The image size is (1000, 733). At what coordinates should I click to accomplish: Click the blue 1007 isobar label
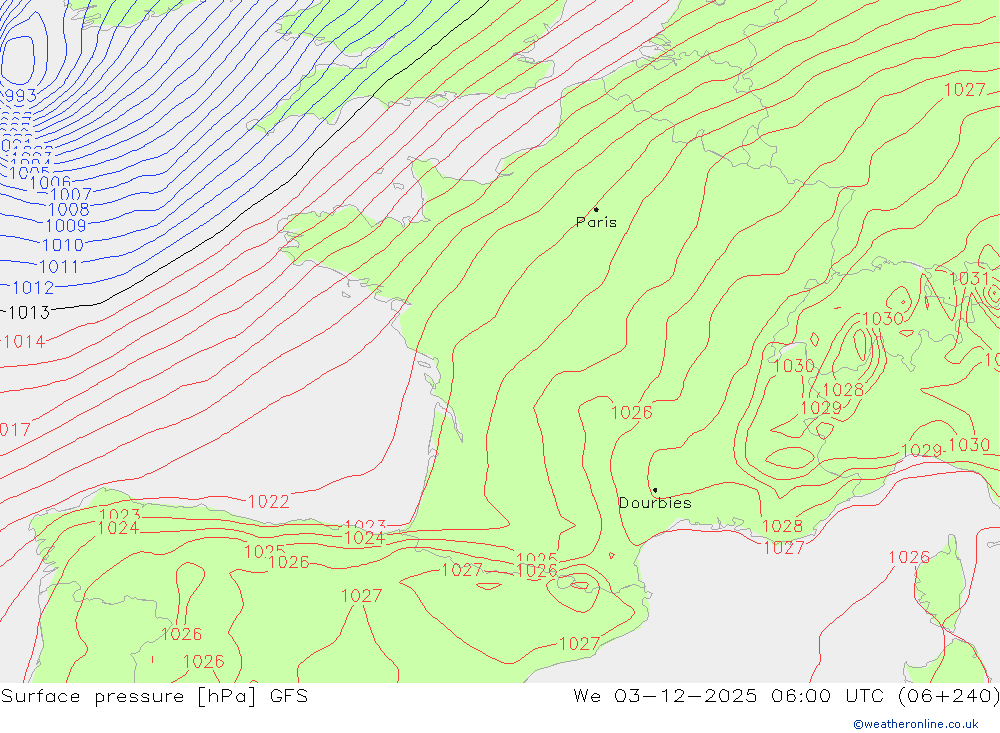tap(71, 195)
